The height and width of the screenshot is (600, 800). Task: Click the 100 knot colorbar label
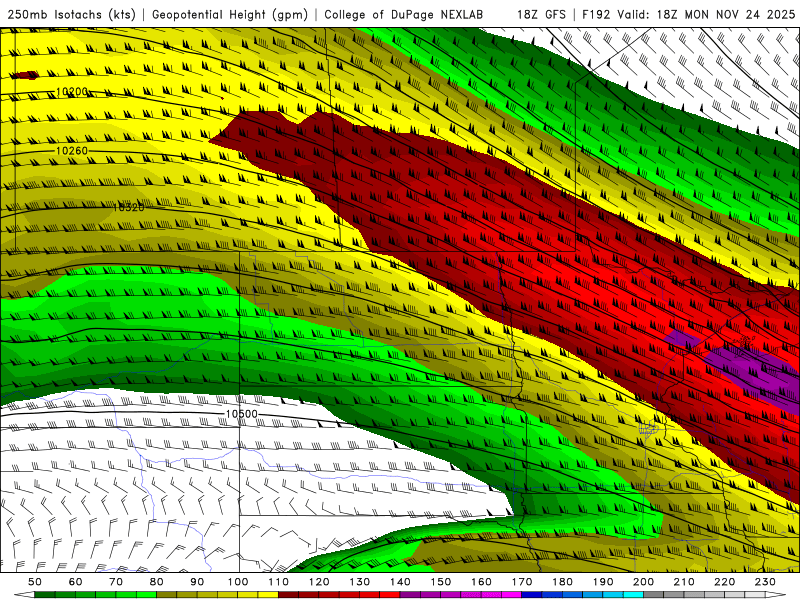click(238, 582)
